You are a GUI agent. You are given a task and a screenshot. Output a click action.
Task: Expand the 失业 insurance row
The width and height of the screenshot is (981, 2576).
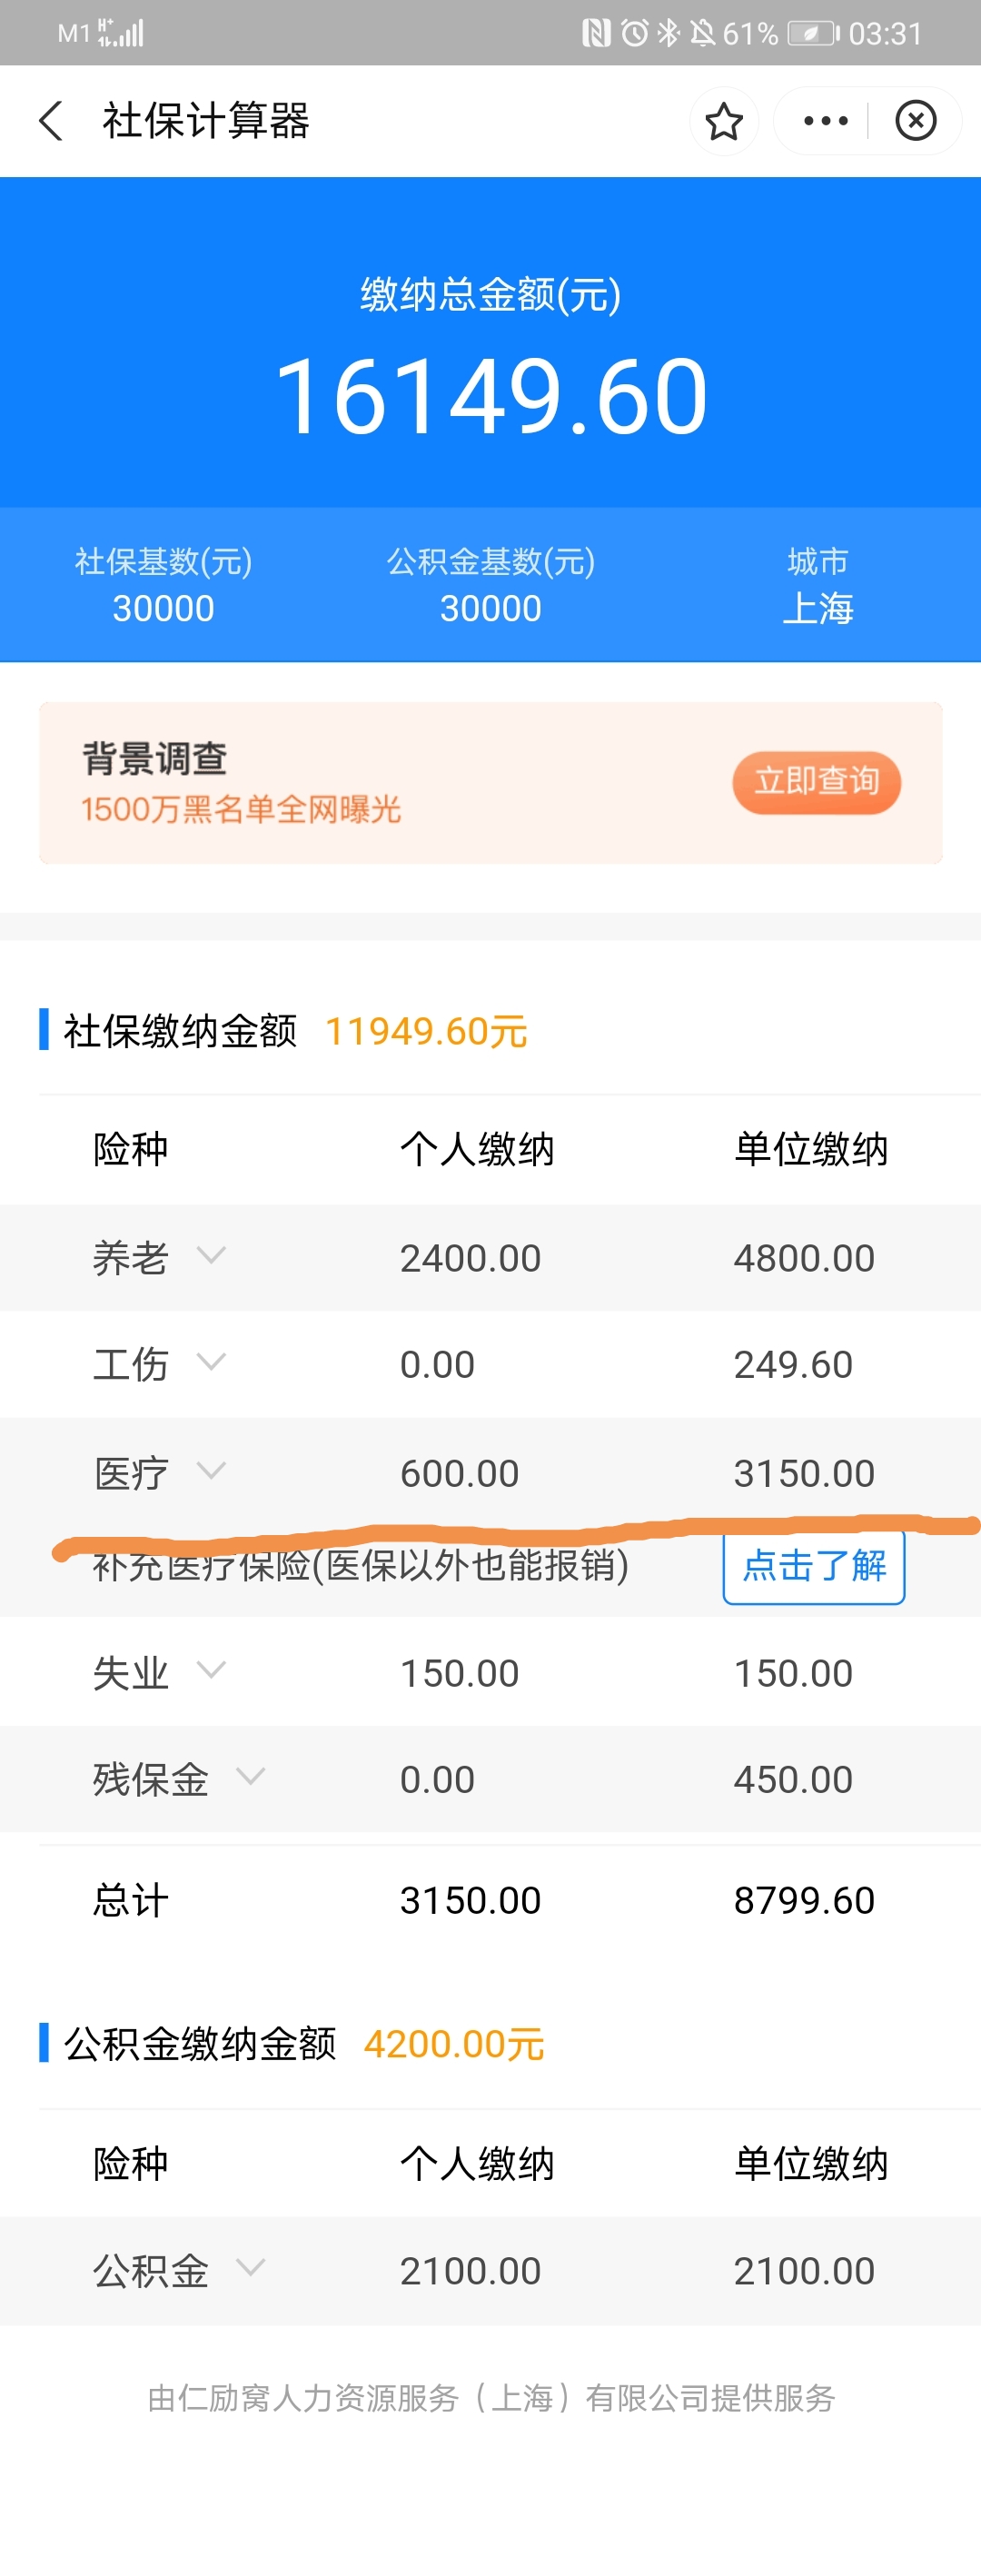click(211, 1670)
